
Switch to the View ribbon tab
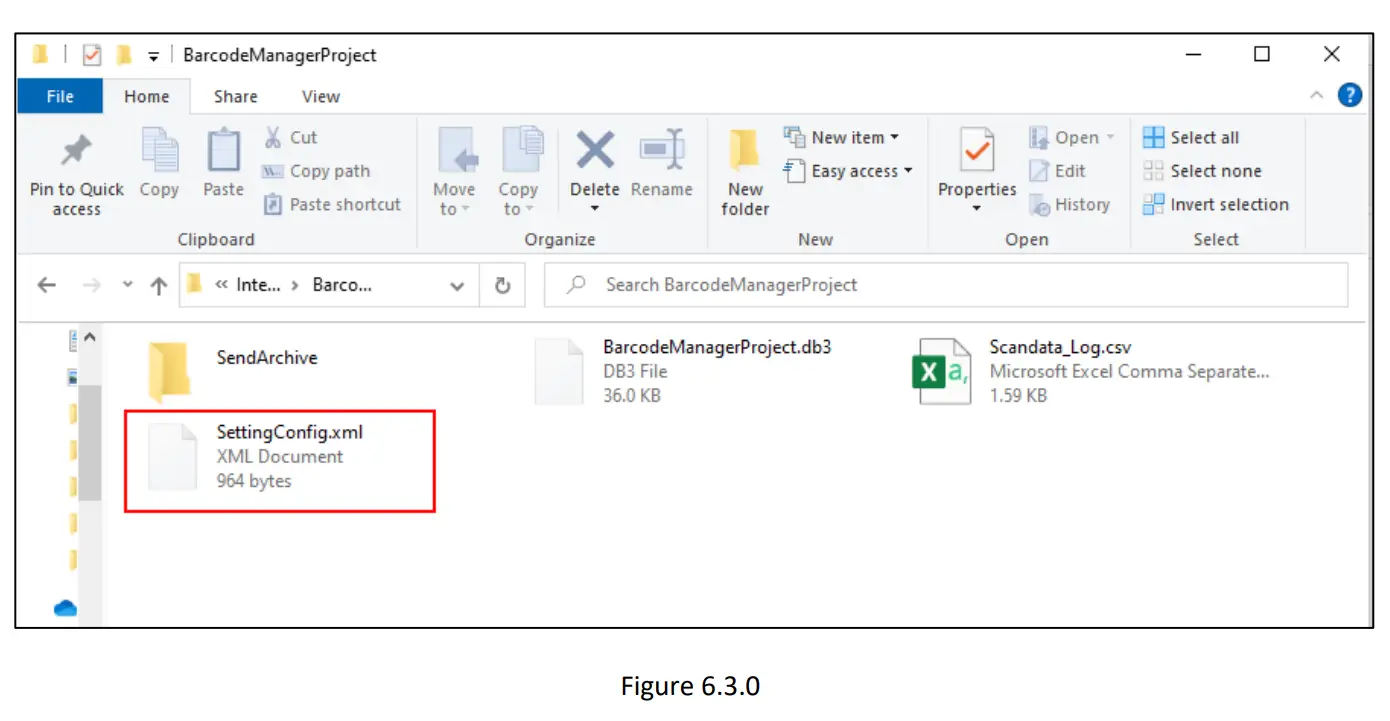click(319, 96)
